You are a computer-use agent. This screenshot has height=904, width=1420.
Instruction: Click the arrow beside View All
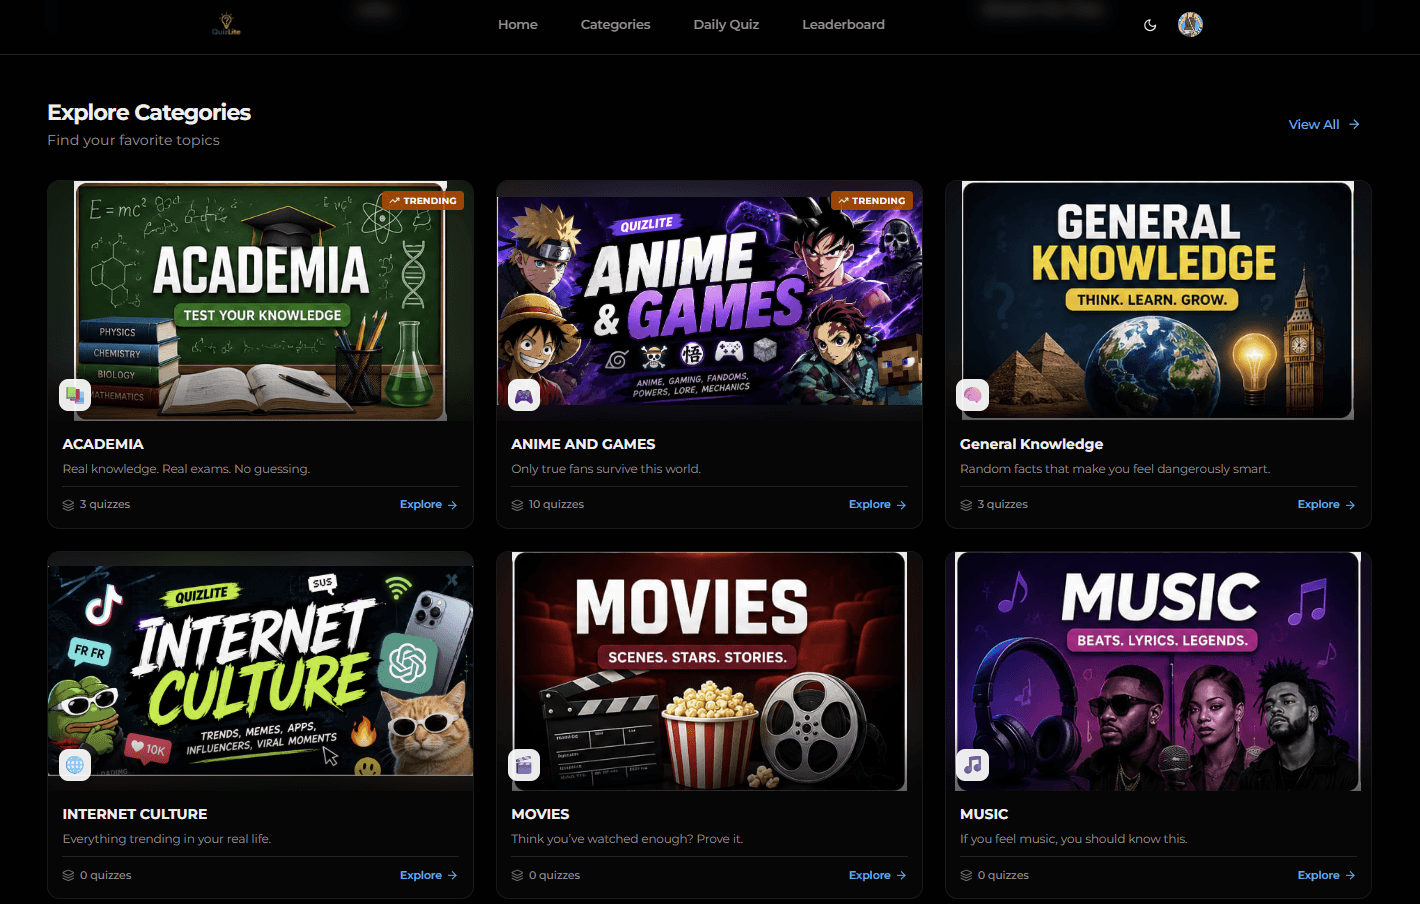pyautogui.click(x=1354, y=124)
